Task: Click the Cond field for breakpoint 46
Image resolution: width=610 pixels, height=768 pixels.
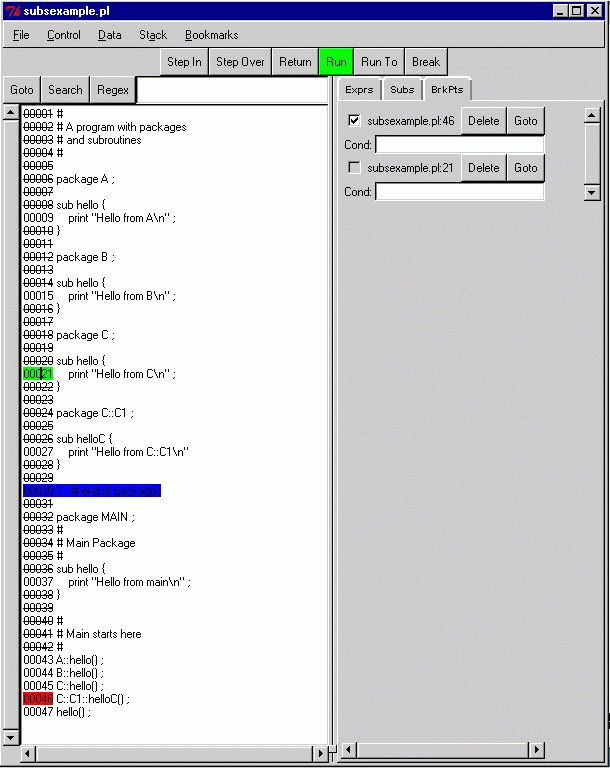Action: click(x=459, y=145)
